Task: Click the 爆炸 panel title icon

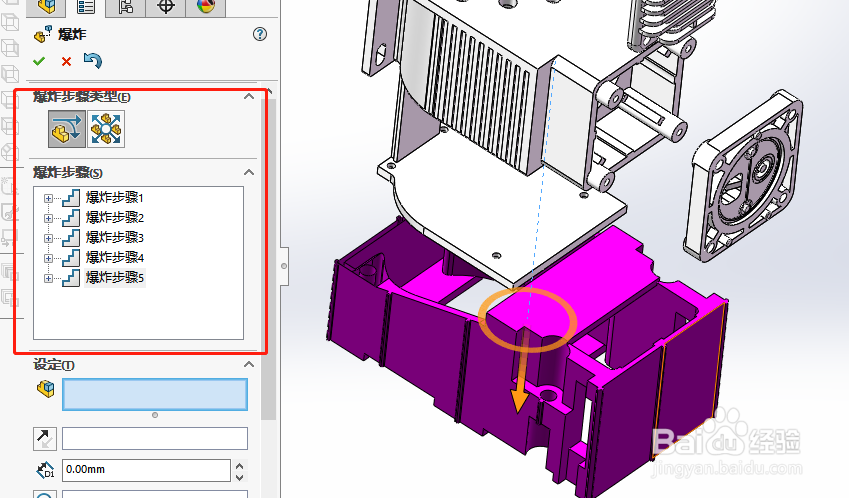Action: click(43, 35)
